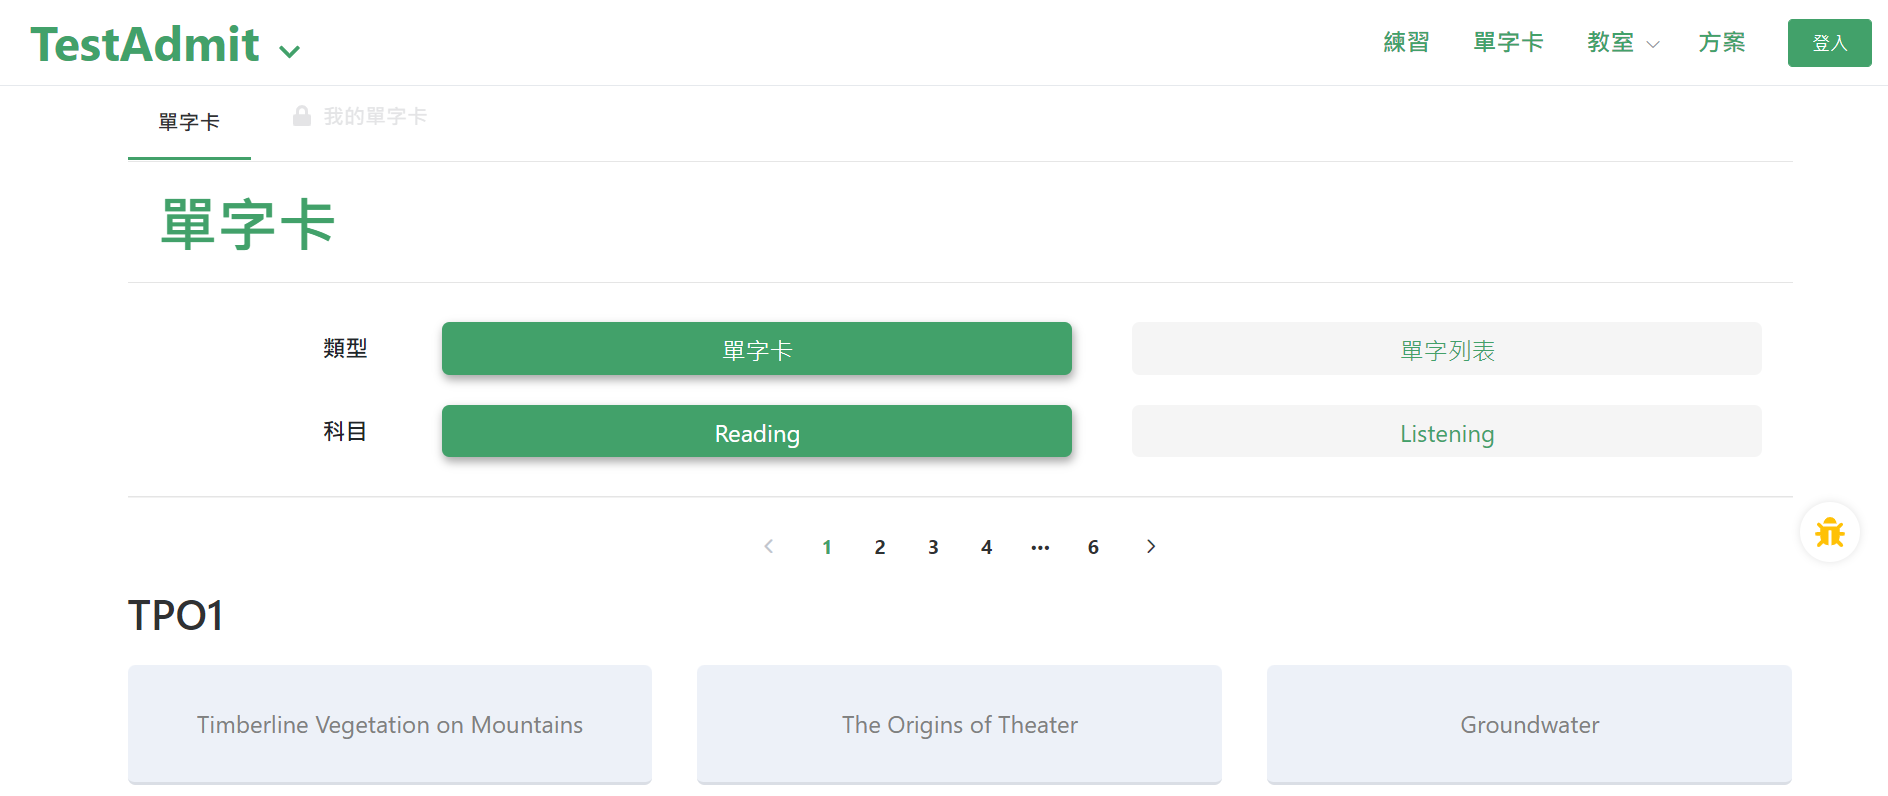Click the pagination ellipsis dots
Image resolution: width=1888 pixels, height=796 pixels.
coord(1040,547)
